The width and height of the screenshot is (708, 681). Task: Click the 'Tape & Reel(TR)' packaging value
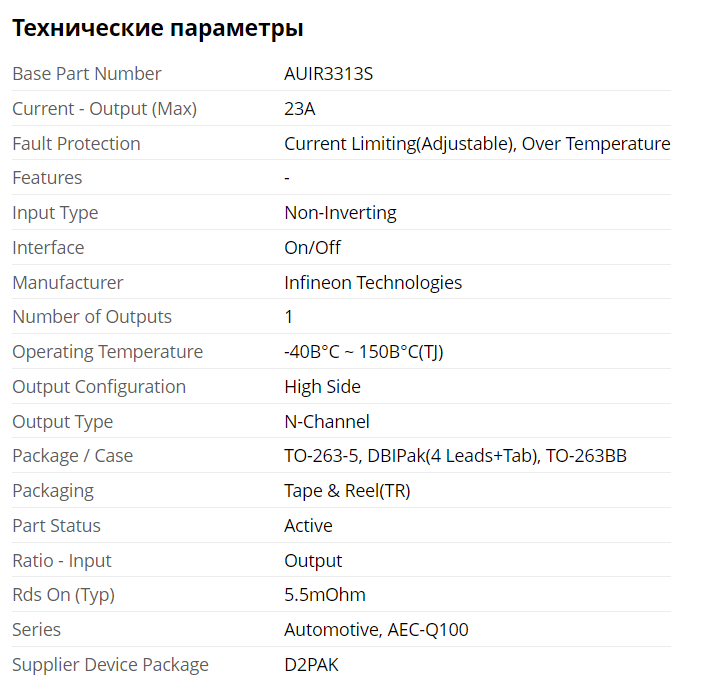[x=347, y=491]
